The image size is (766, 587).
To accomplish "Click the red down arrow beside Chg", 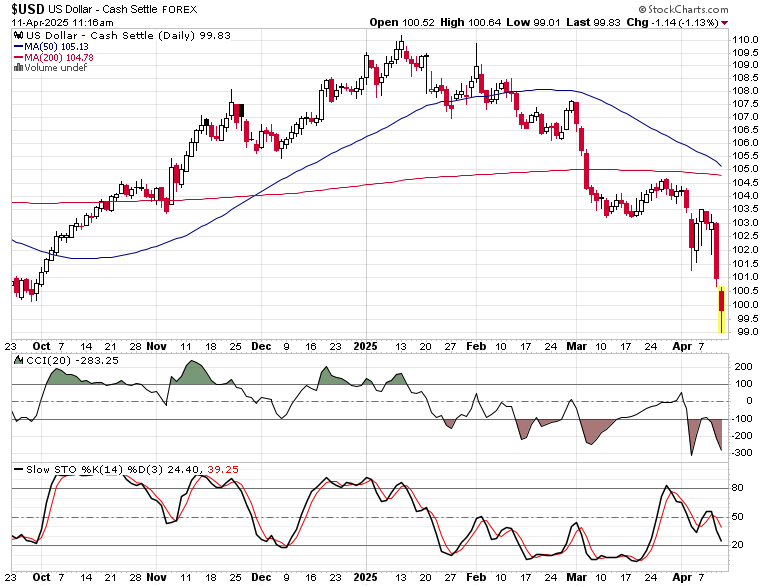I will (x=752, y=21).
